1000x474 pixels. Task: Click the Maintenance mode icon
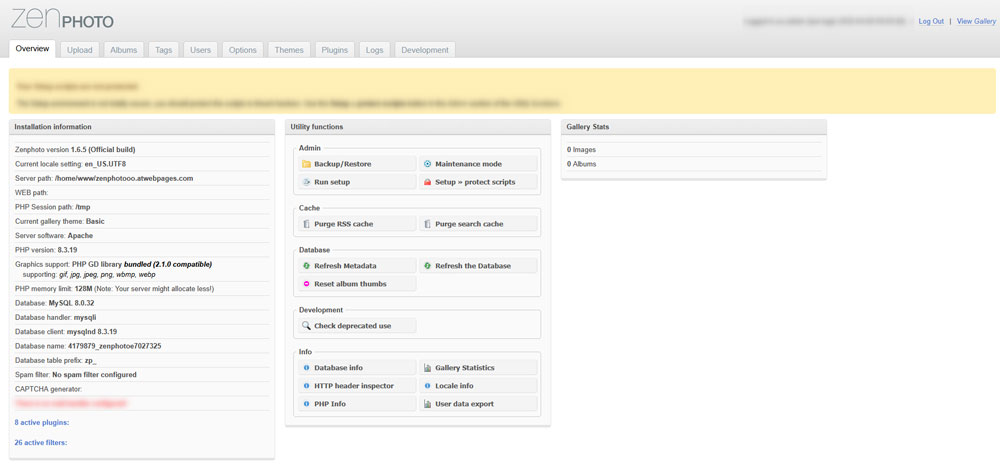pos(427,164)
